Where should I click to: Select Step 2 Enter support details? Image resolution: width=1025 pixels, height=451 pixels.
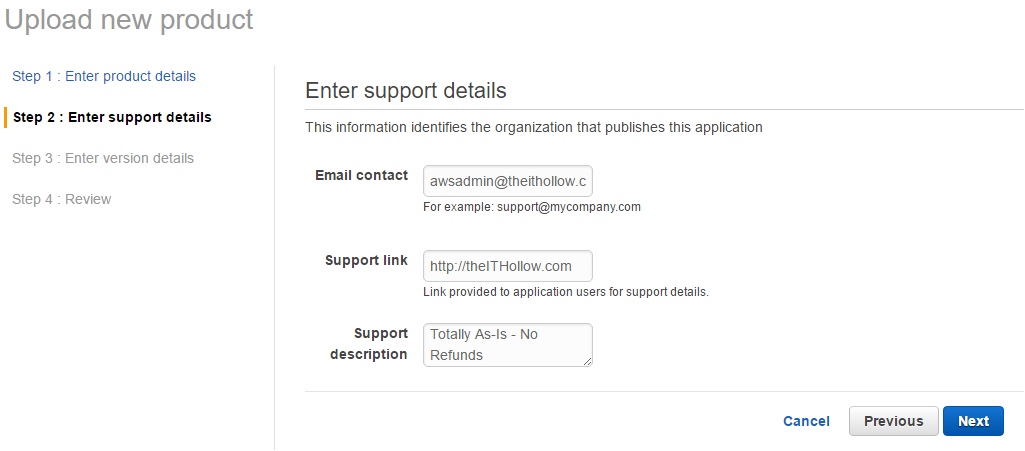[112, 117]
